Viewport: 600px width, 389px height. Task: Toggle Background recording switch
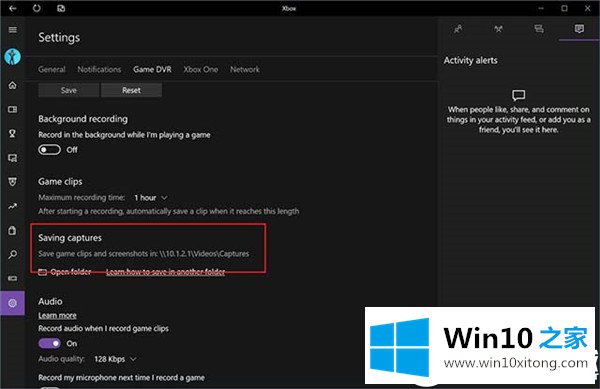pyautogui.click(x=49, y=150)
